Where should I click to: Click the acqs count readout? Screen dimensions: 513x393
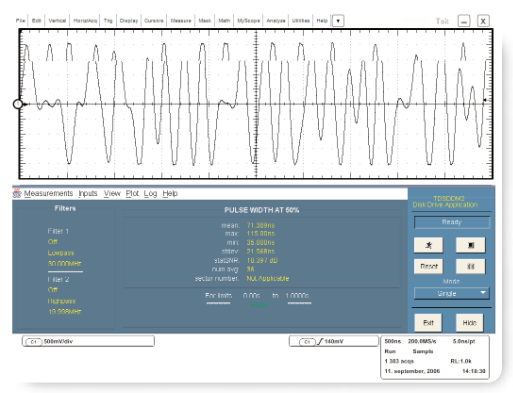pos(399,361)
